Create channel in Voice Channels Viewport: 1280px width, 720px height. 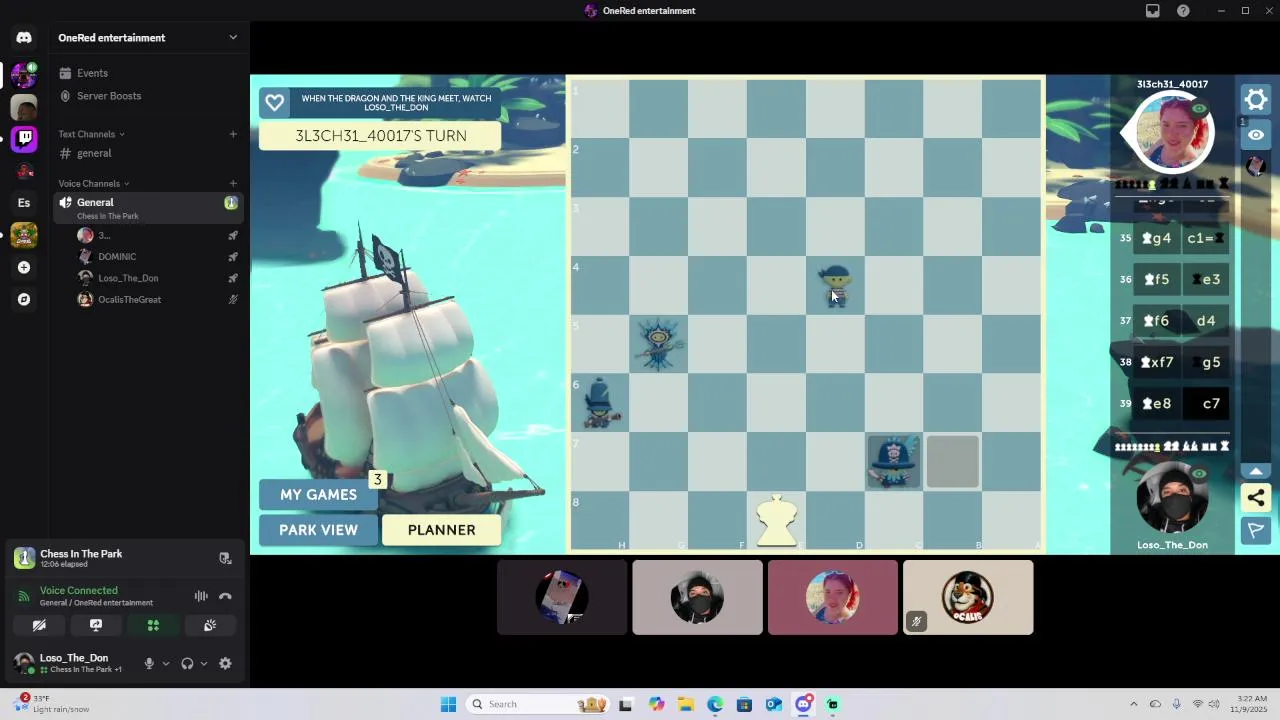tap(233, 184)
